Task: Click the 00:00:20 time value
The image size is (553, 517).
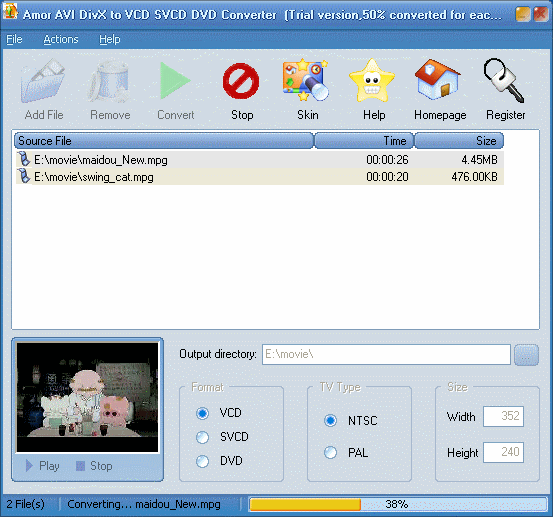Action: coord(387,176)
